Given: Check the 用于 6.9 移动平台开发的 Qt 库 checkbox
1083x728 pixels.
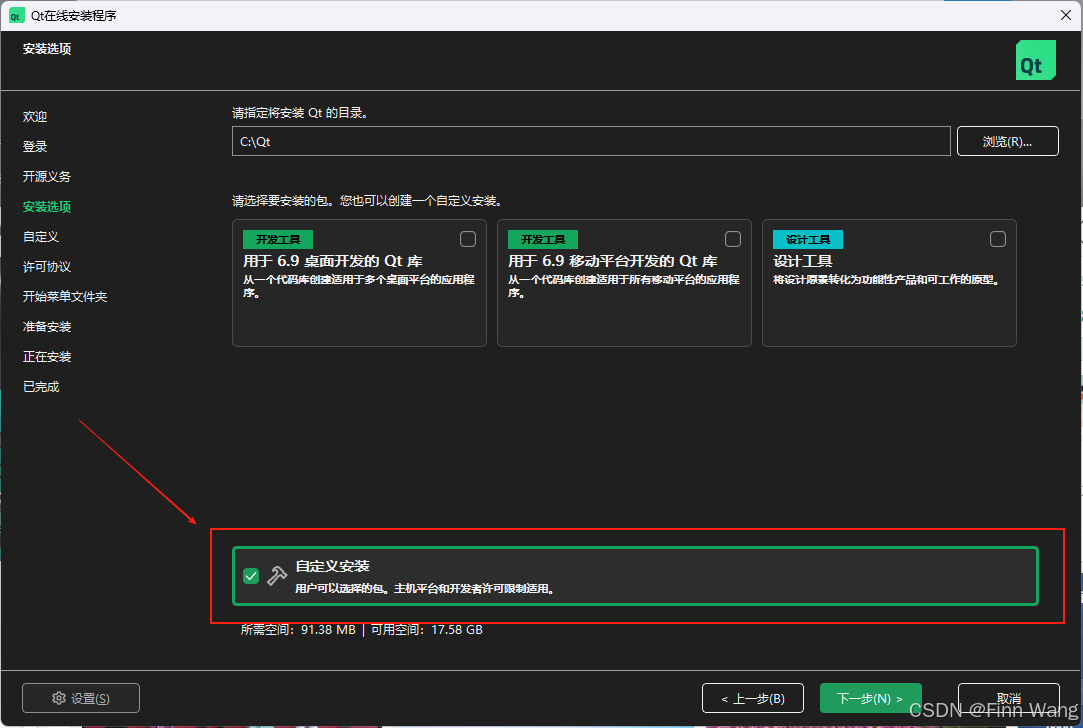Looking at the screenshot, I should [x=733, y=239].
